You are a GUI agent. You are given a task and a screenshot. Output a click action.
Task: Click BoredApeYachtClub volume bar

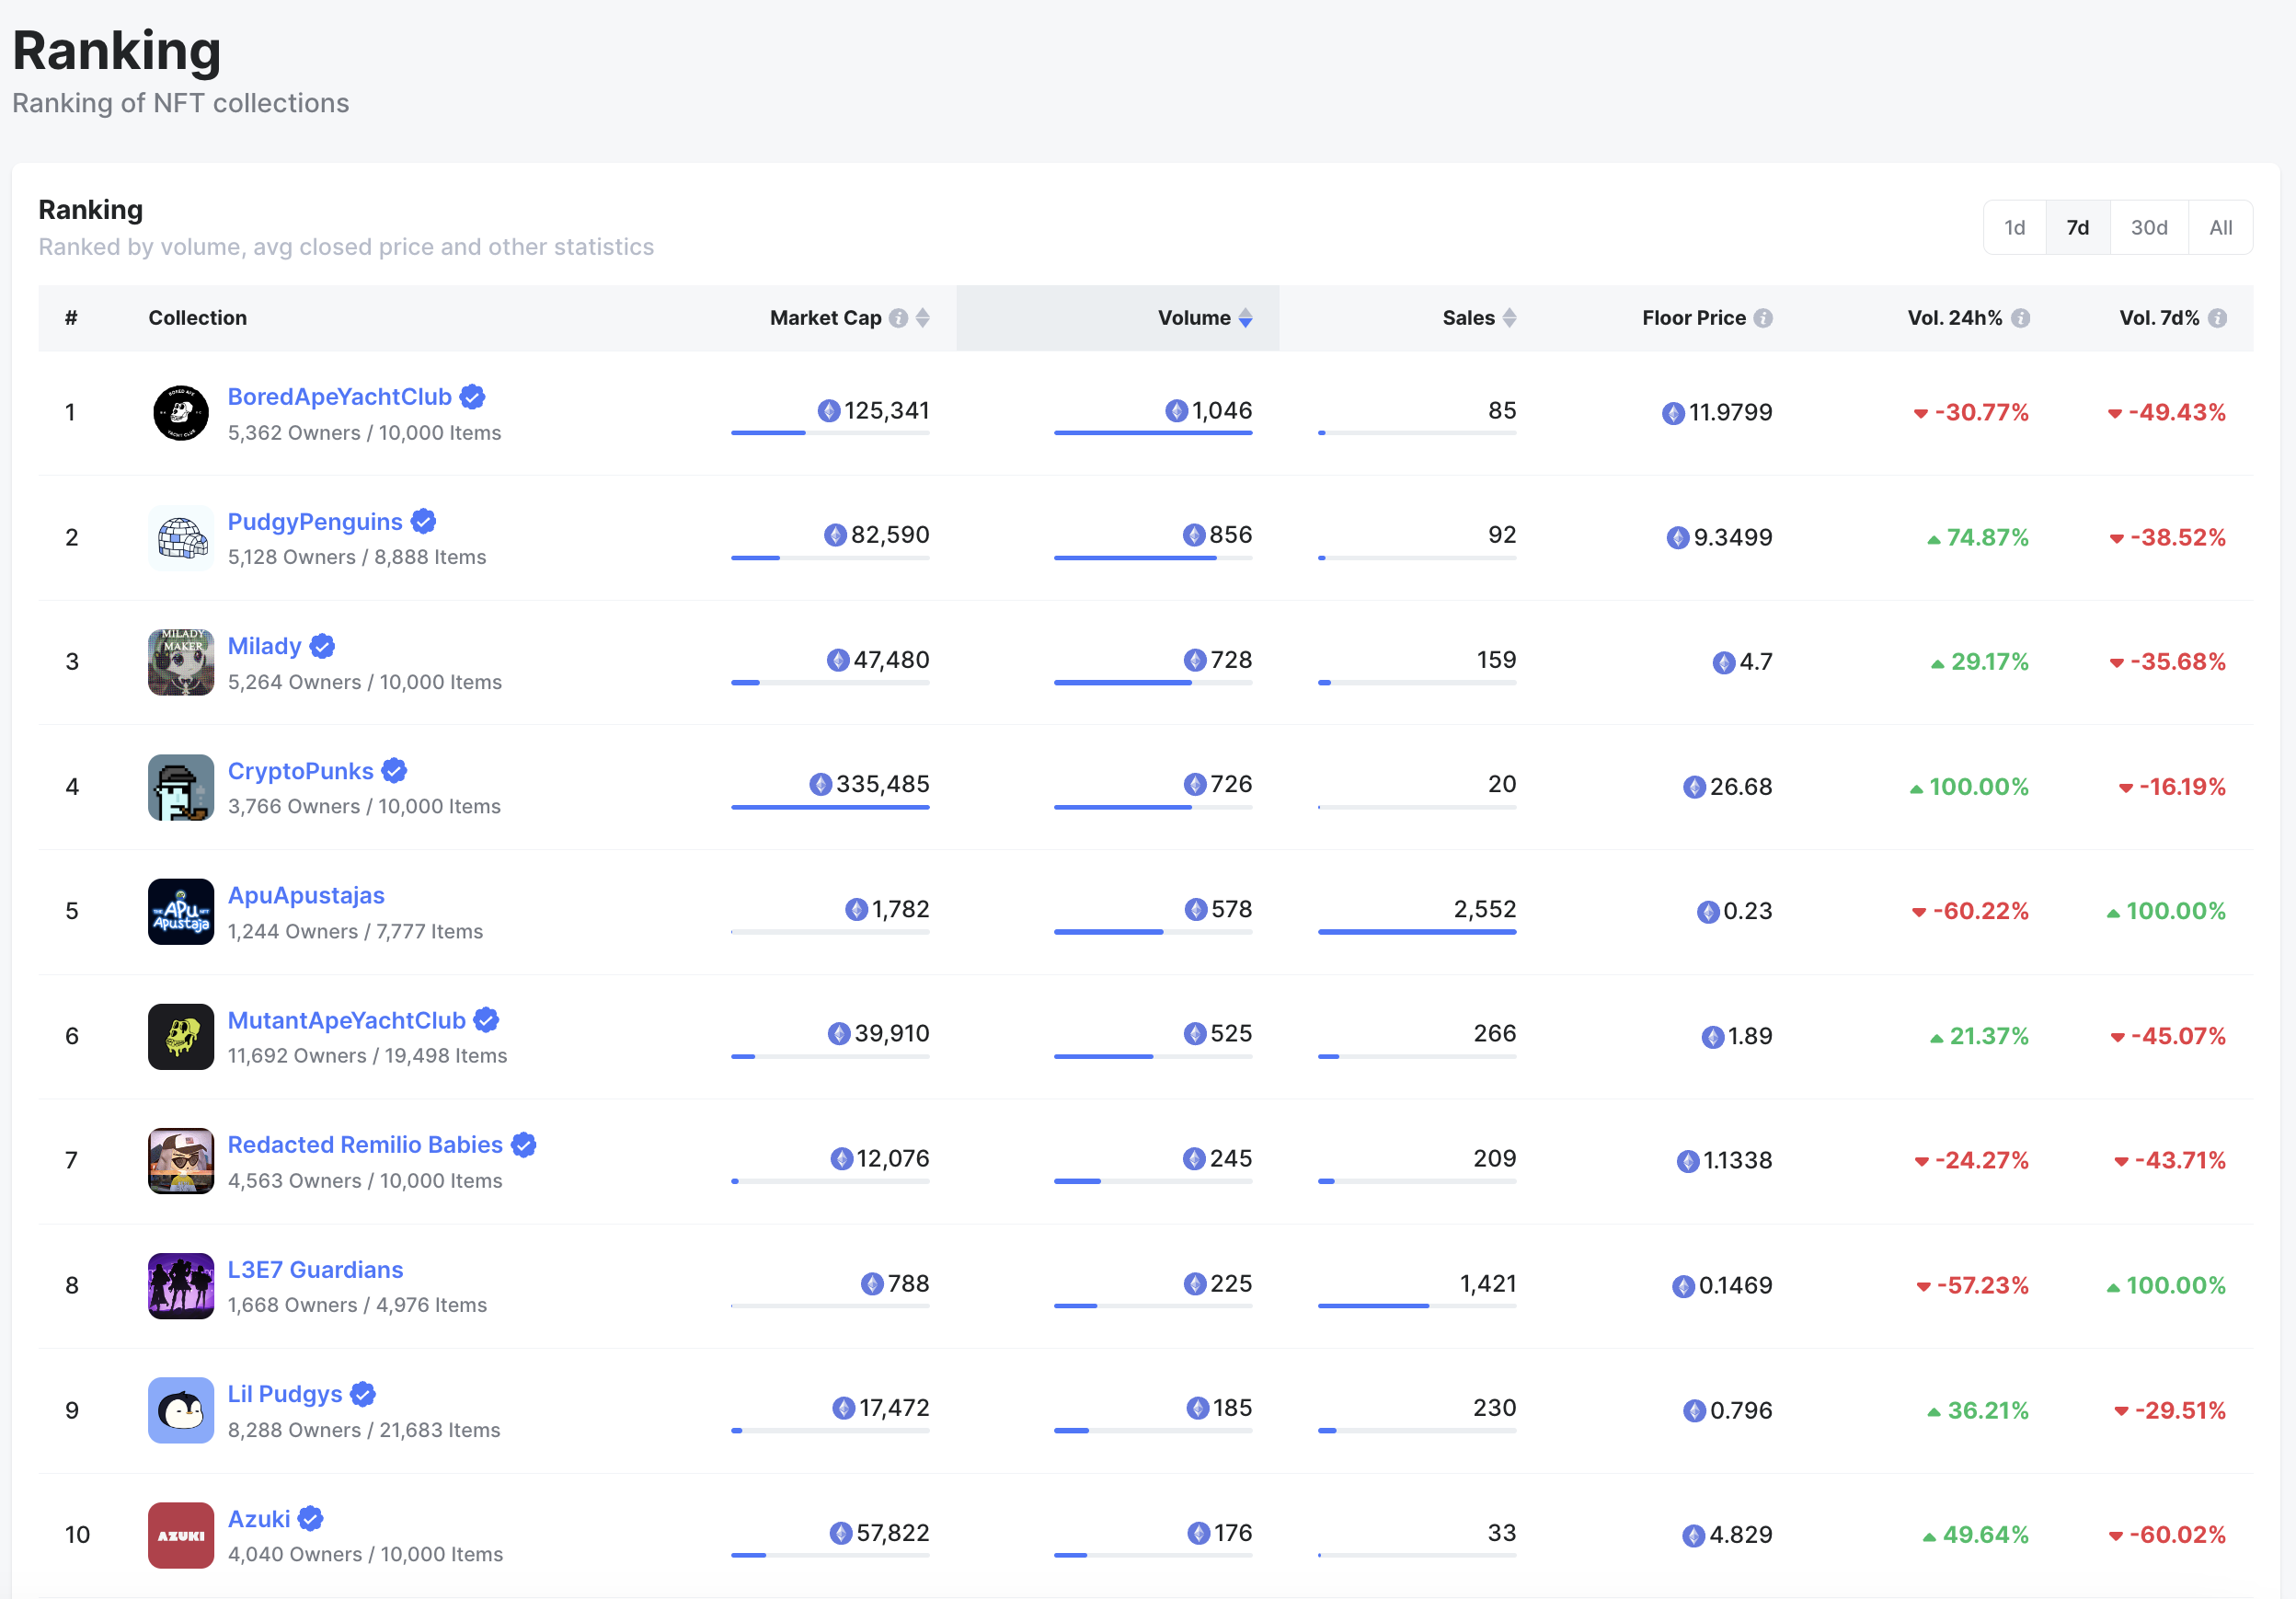1153,433
